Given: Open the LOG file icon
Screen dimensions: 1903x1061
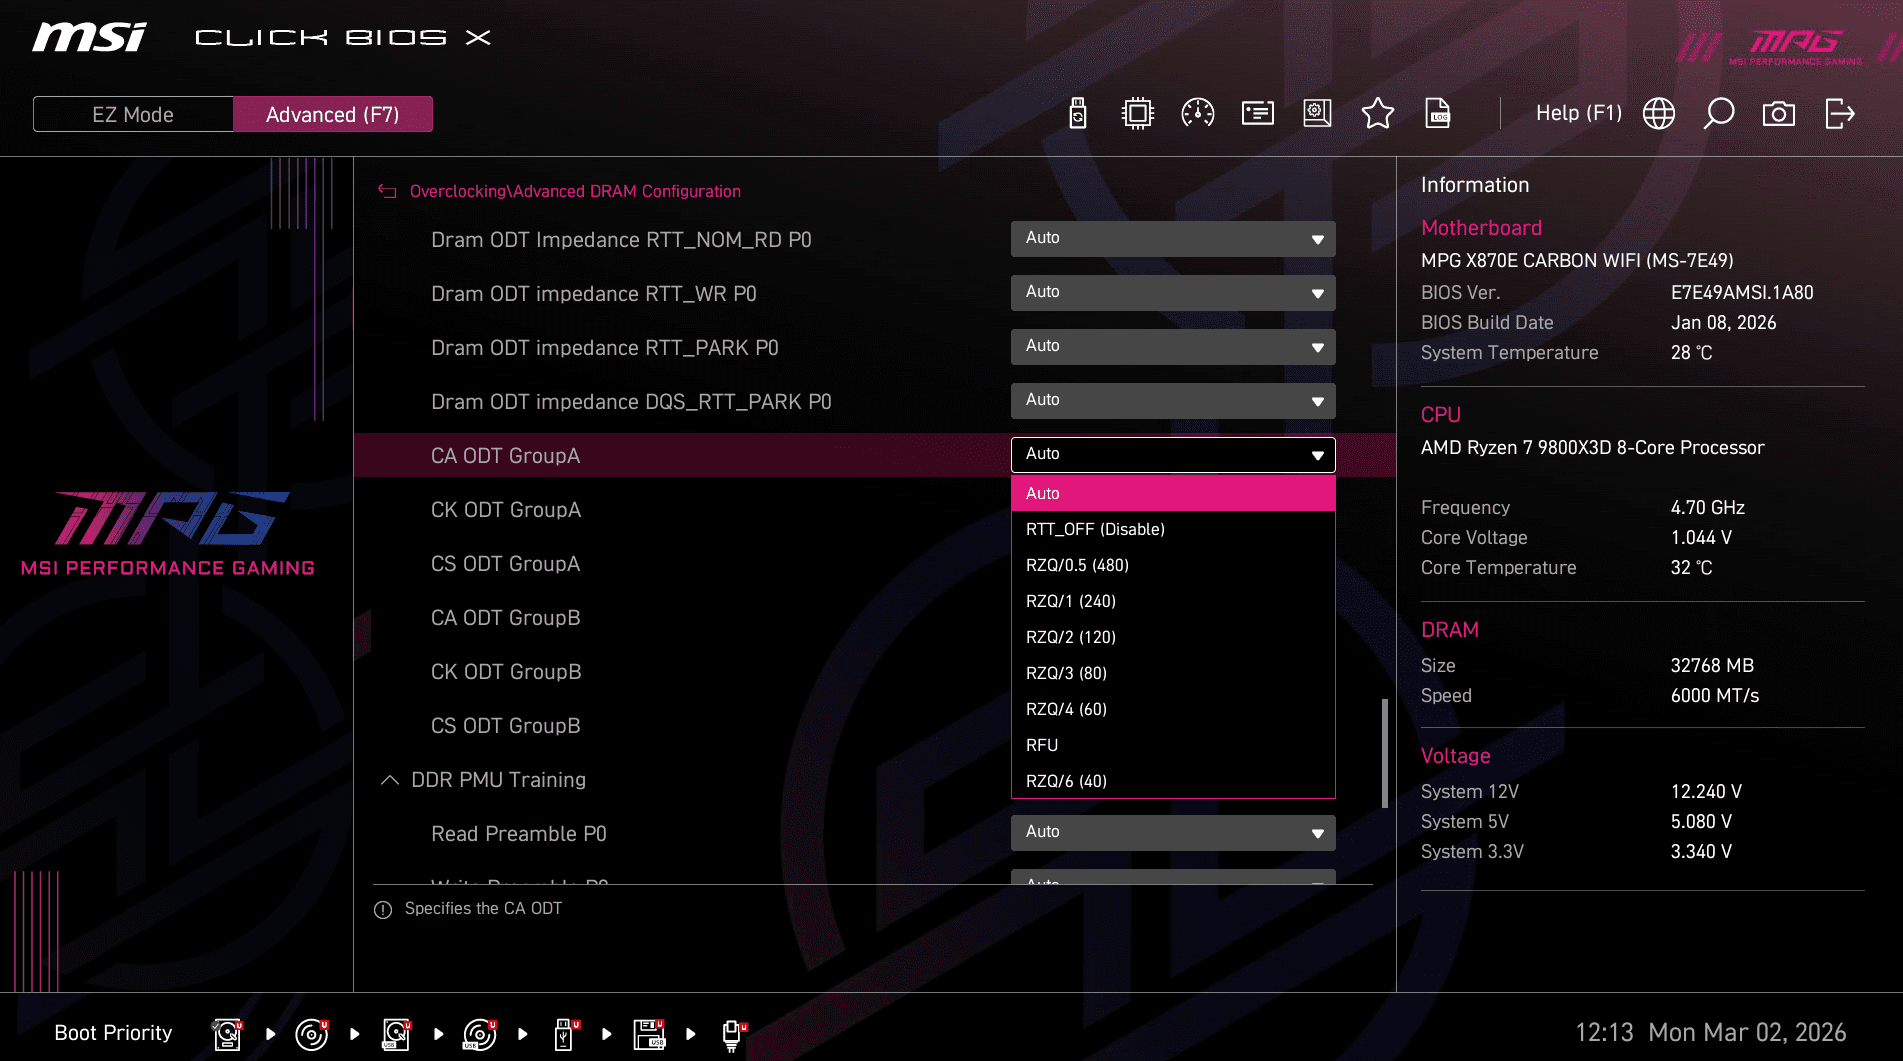Looking at the screenshot, I should [x=1438, y=114].
